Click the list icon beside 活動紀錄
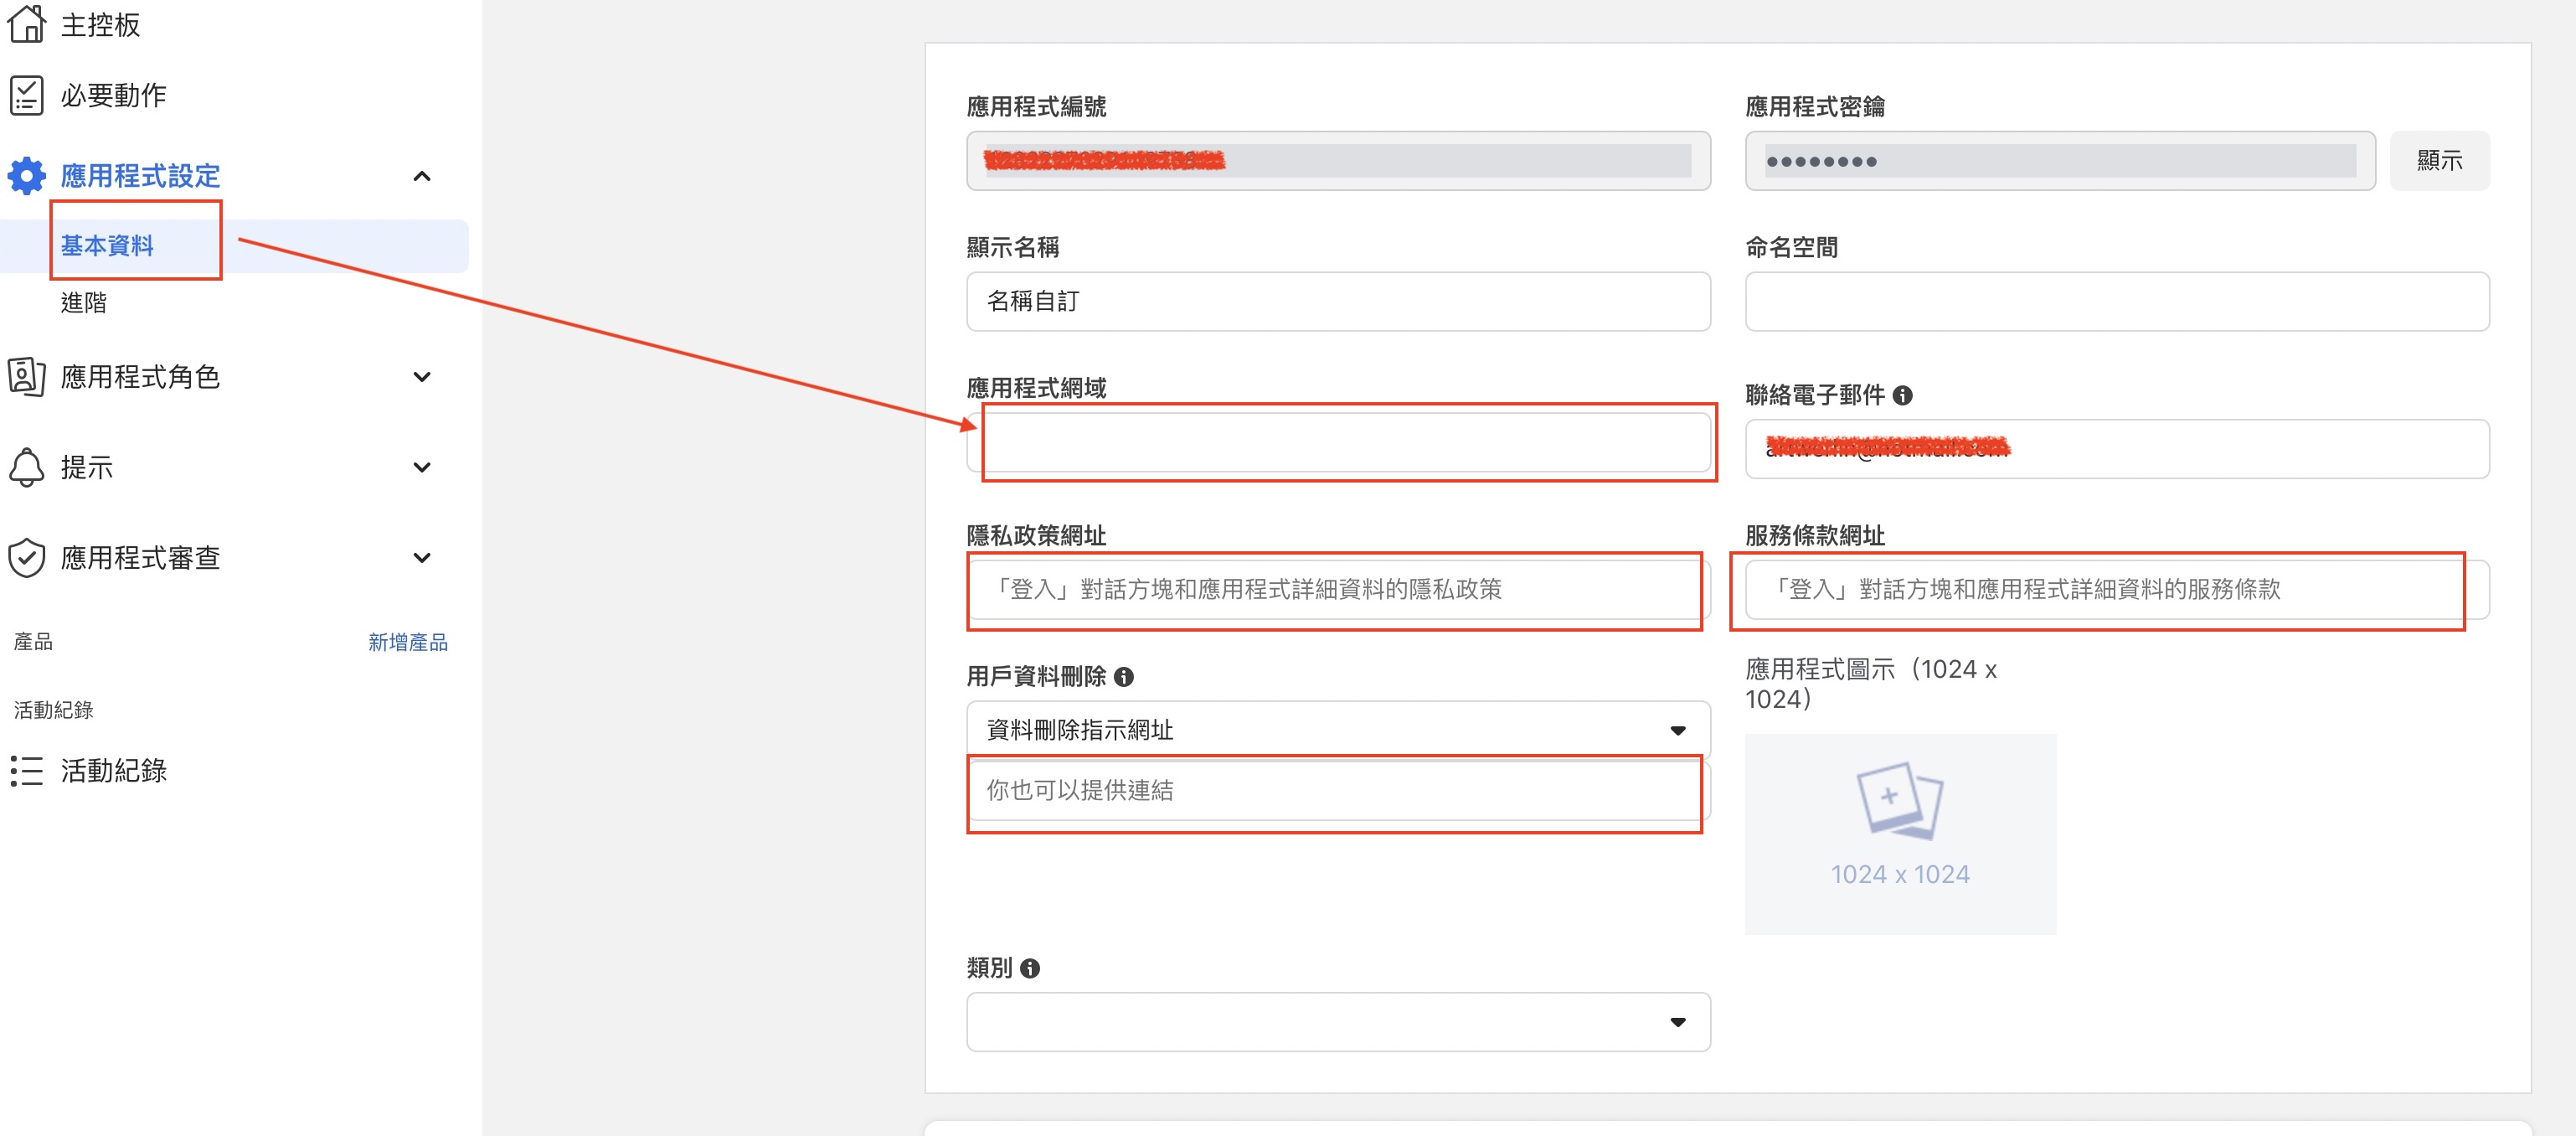The width and height of the screenshot is (2576, 1136). click(26, 771)
